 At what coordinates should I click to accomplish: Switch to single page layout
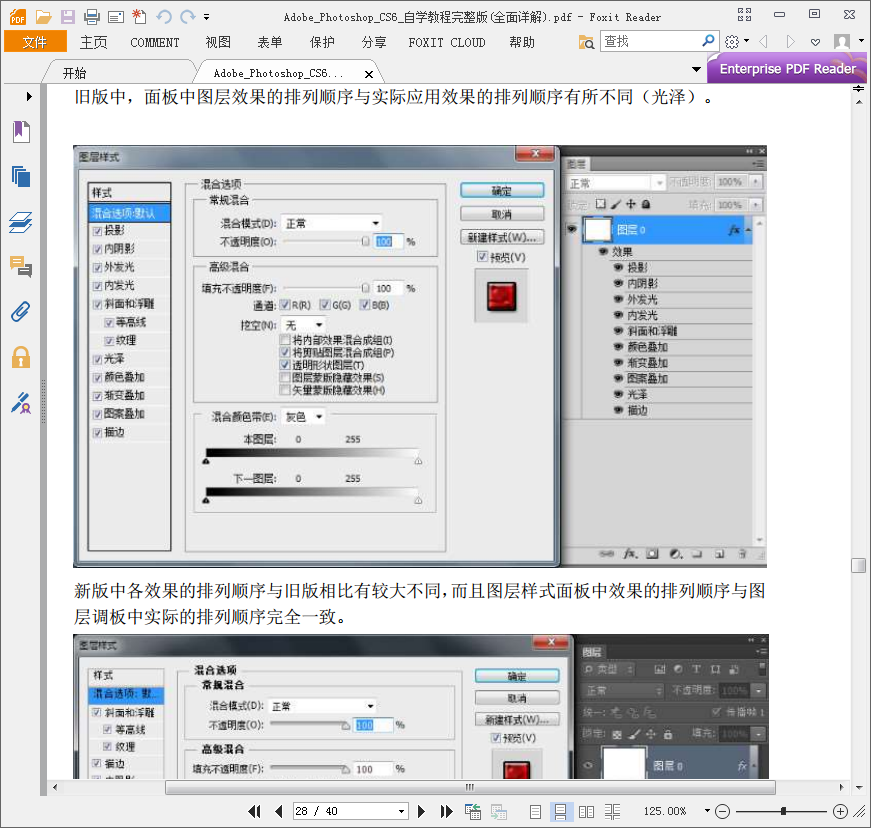coord(535,812)
